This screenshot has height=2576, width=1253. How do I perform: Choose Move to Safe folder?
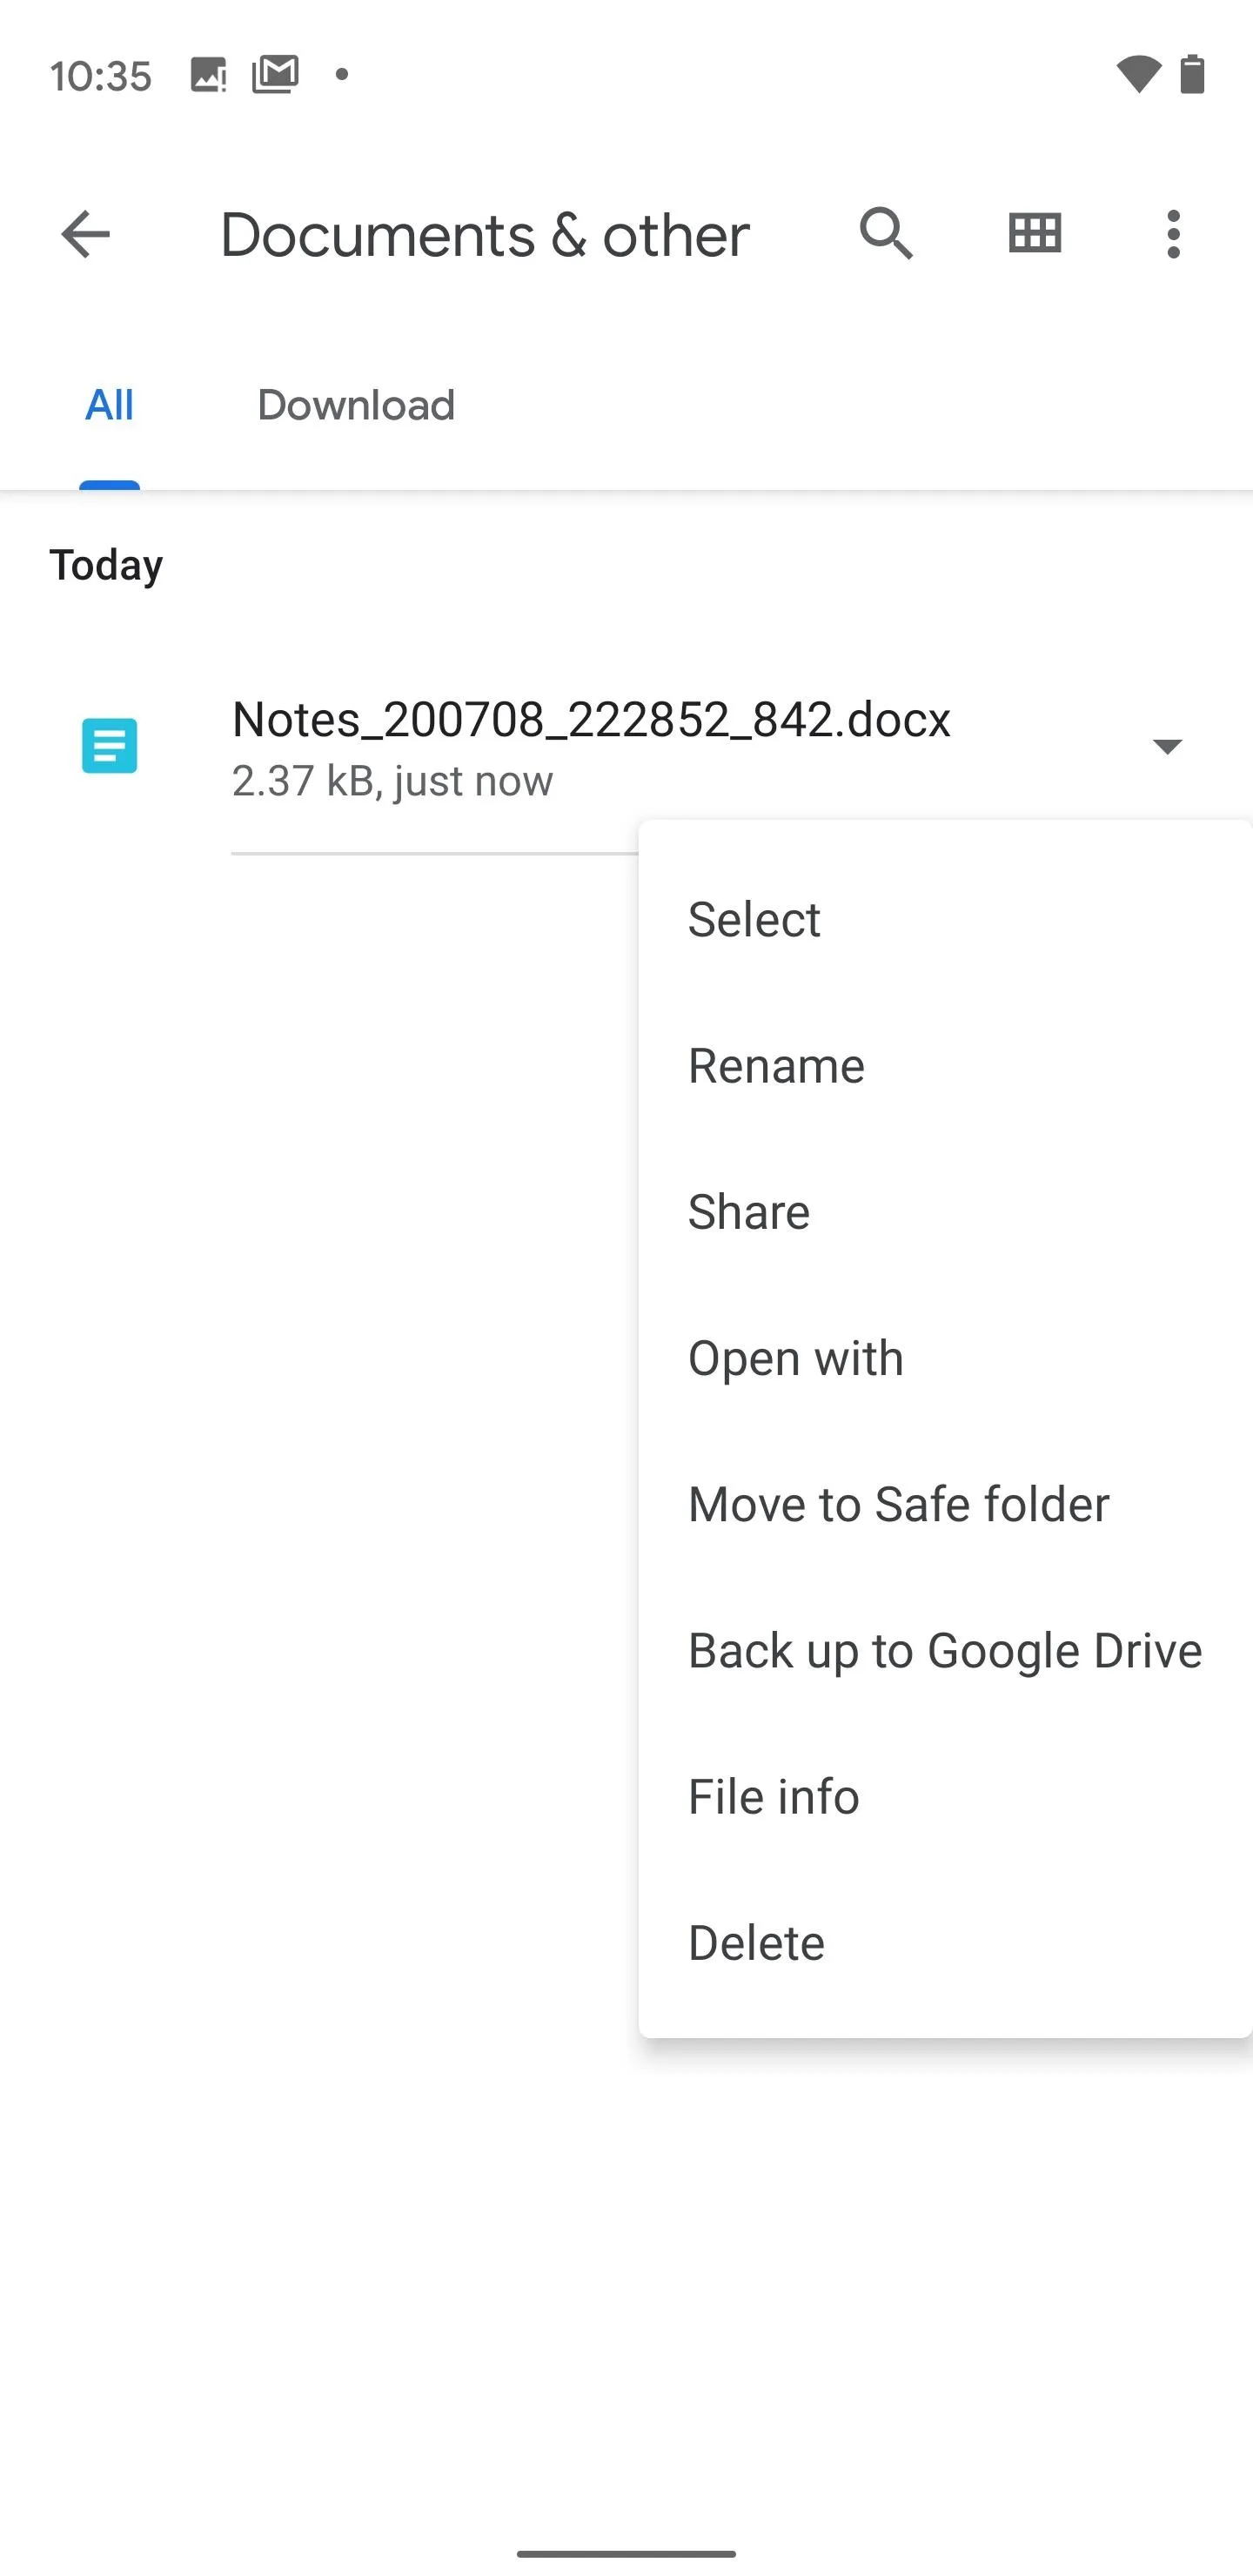pos(945,1504)
